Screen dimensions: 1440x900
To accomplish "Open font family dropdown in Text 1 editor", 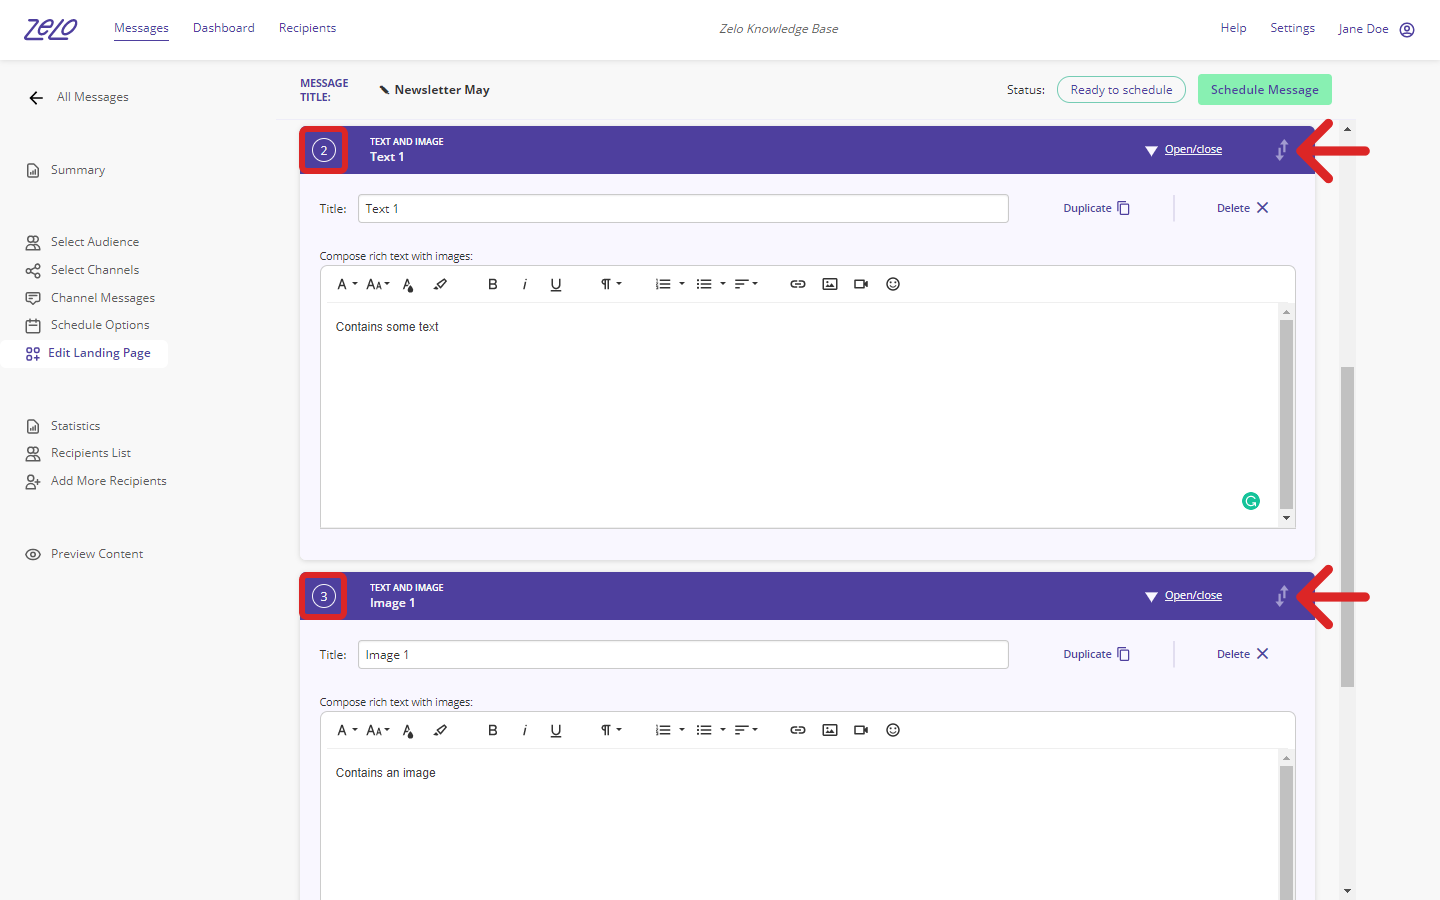I will click(x=346, y=284).
